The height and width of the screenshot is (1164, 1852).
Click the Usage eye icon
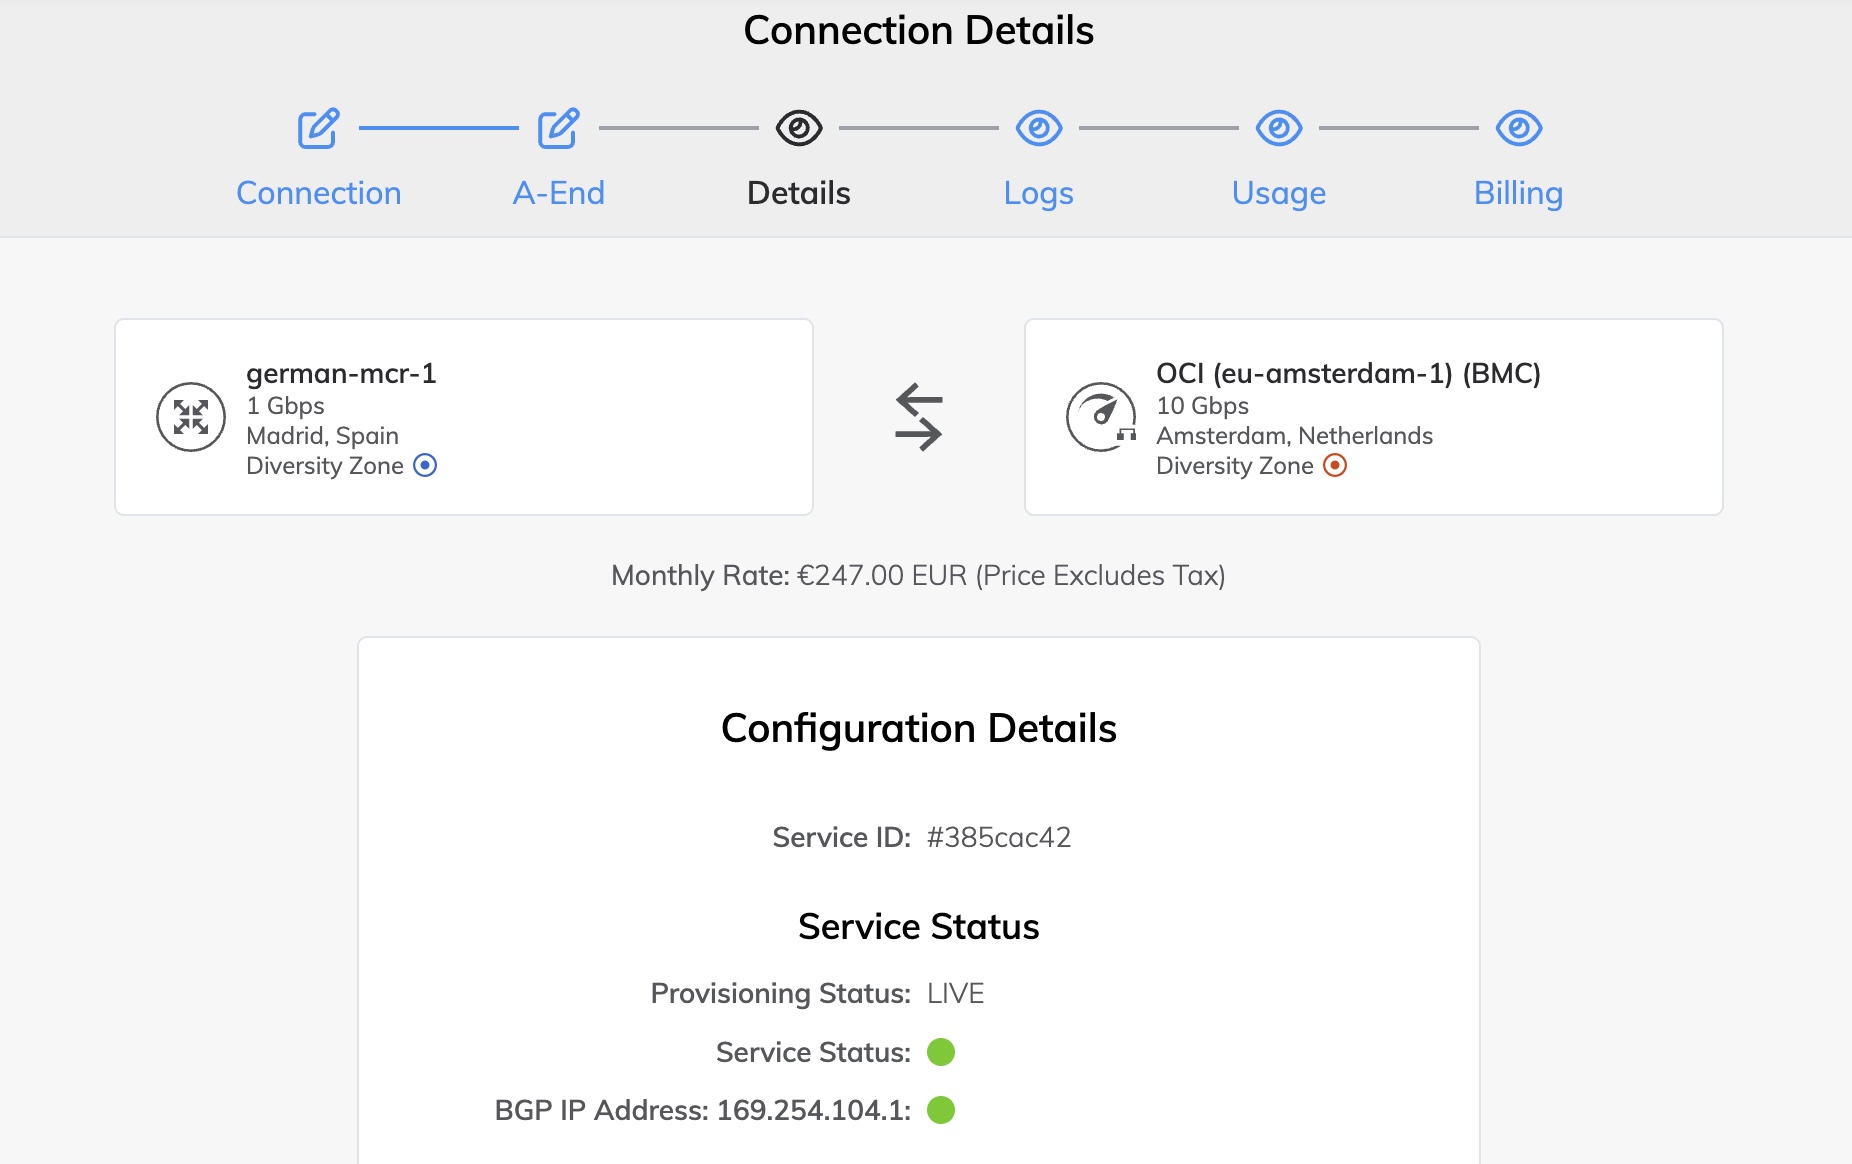pyautogui.click(x=1279, y=127)
